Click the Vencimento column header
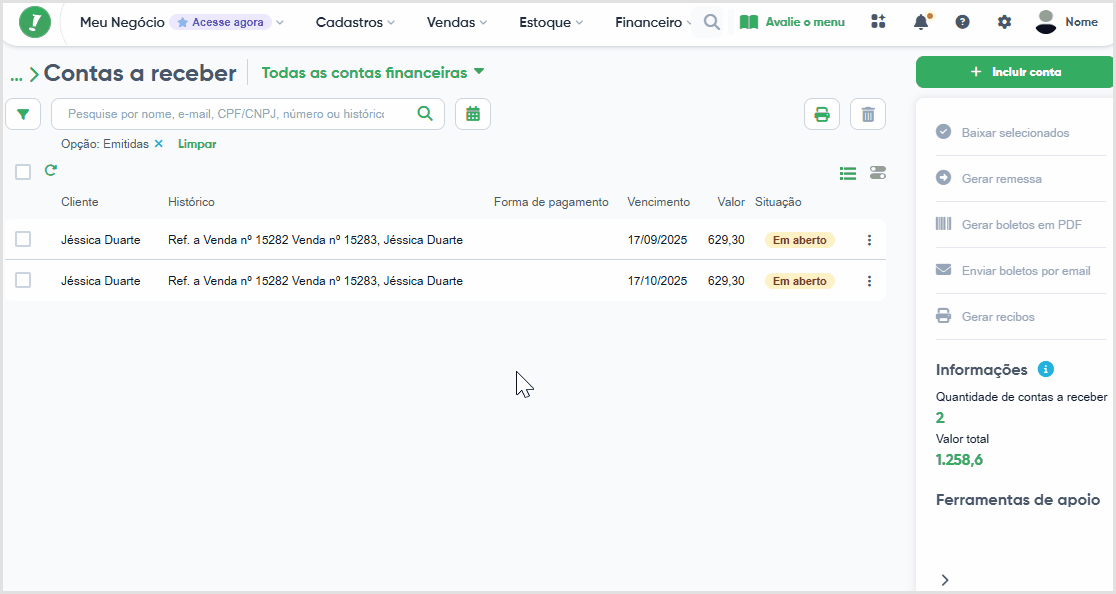Image resolution: width=1116 pixels, height=594 pixels. [658, 202]
